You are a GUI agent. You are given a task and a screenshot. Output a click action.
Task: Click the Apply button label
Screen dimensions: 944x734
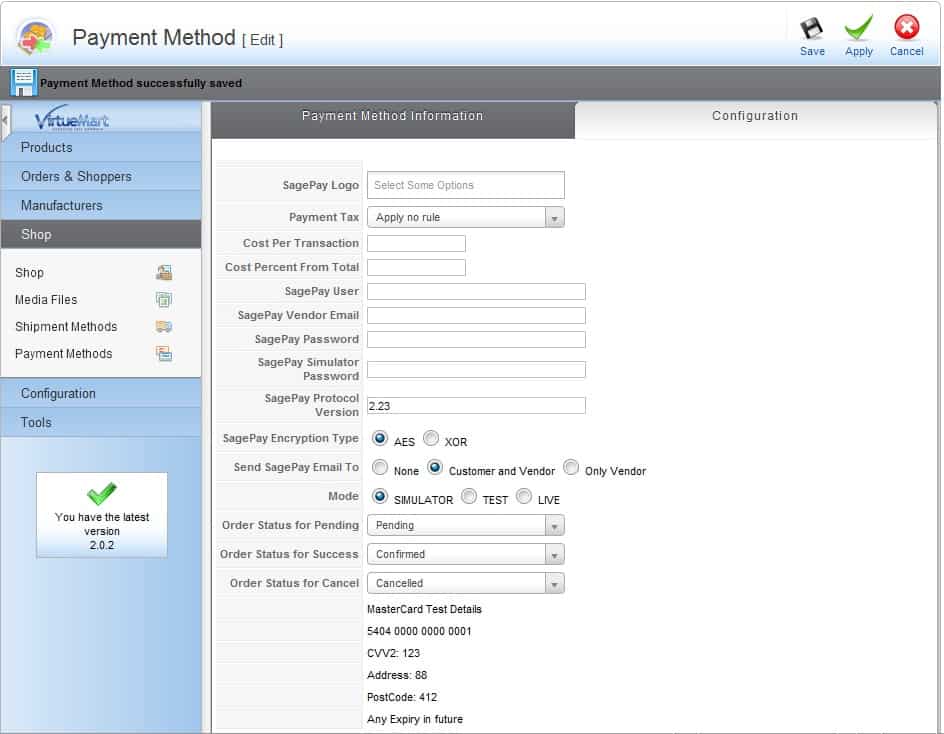point(859,51)
